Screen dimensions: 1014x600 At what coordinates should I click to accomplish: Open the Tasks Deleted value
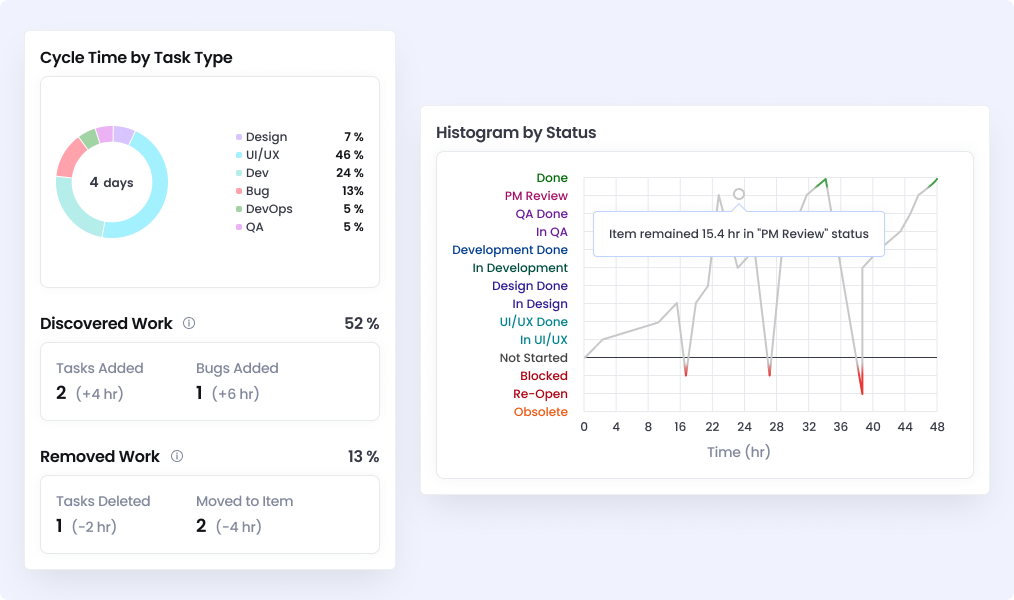point(60,526)
